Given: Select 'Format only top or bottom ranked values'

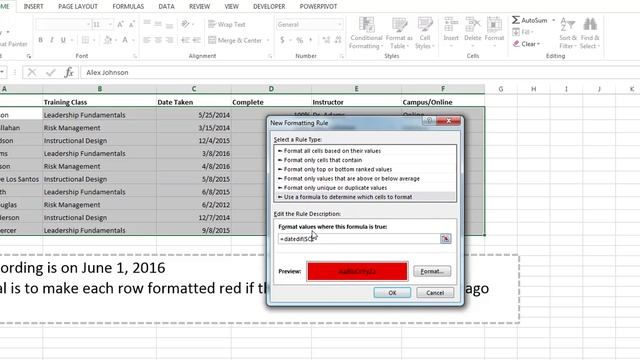Looking at the screenshot, I should pyautogui.click(x=365, y=169).
